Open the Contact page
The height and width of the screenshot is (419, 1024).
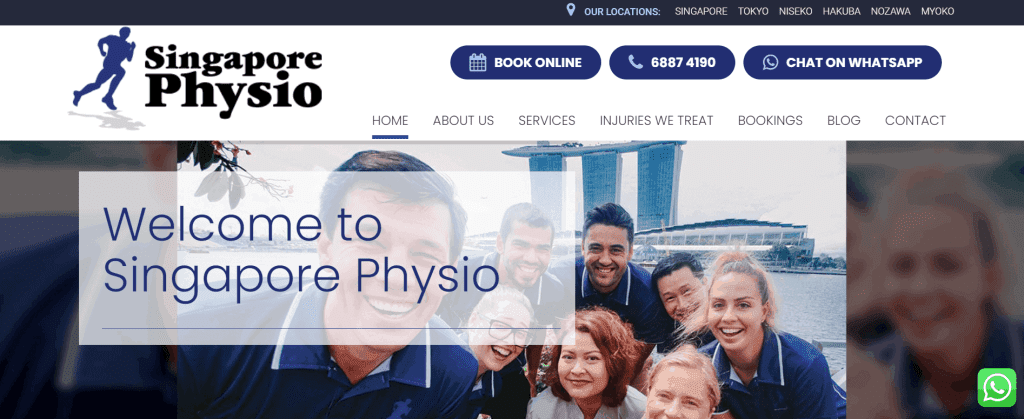coord(915,121)
